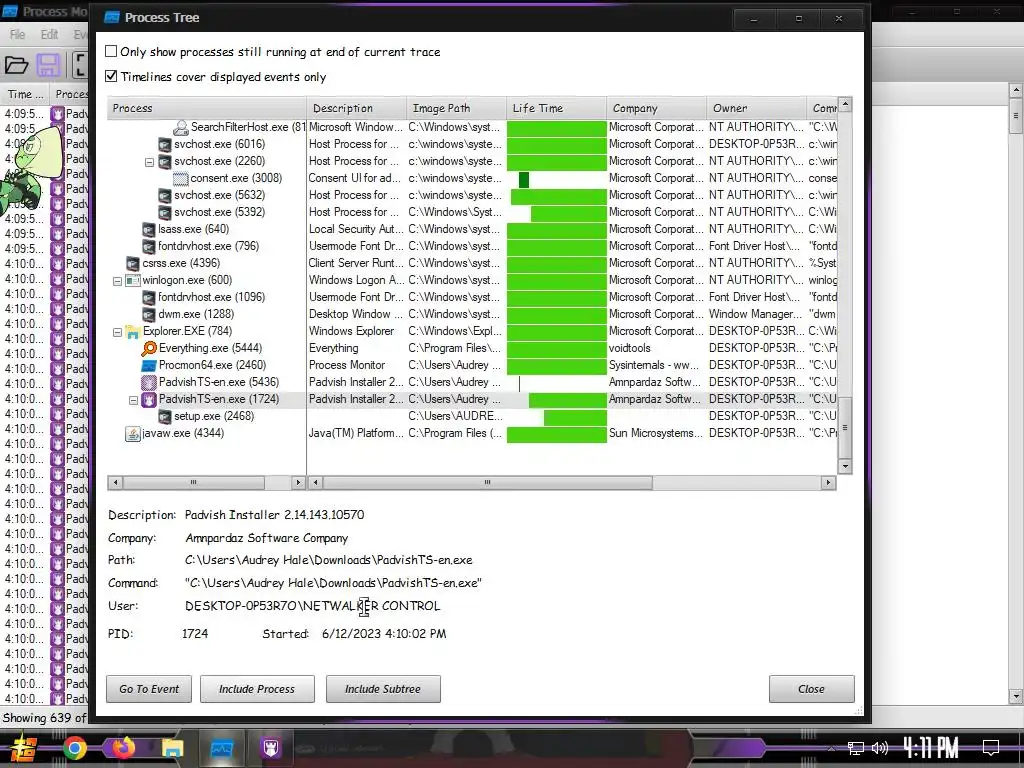Click the fontdrvhost.exe (1096) icon
The width and height of the screenshot is (1024, 768).
point(149,297)
